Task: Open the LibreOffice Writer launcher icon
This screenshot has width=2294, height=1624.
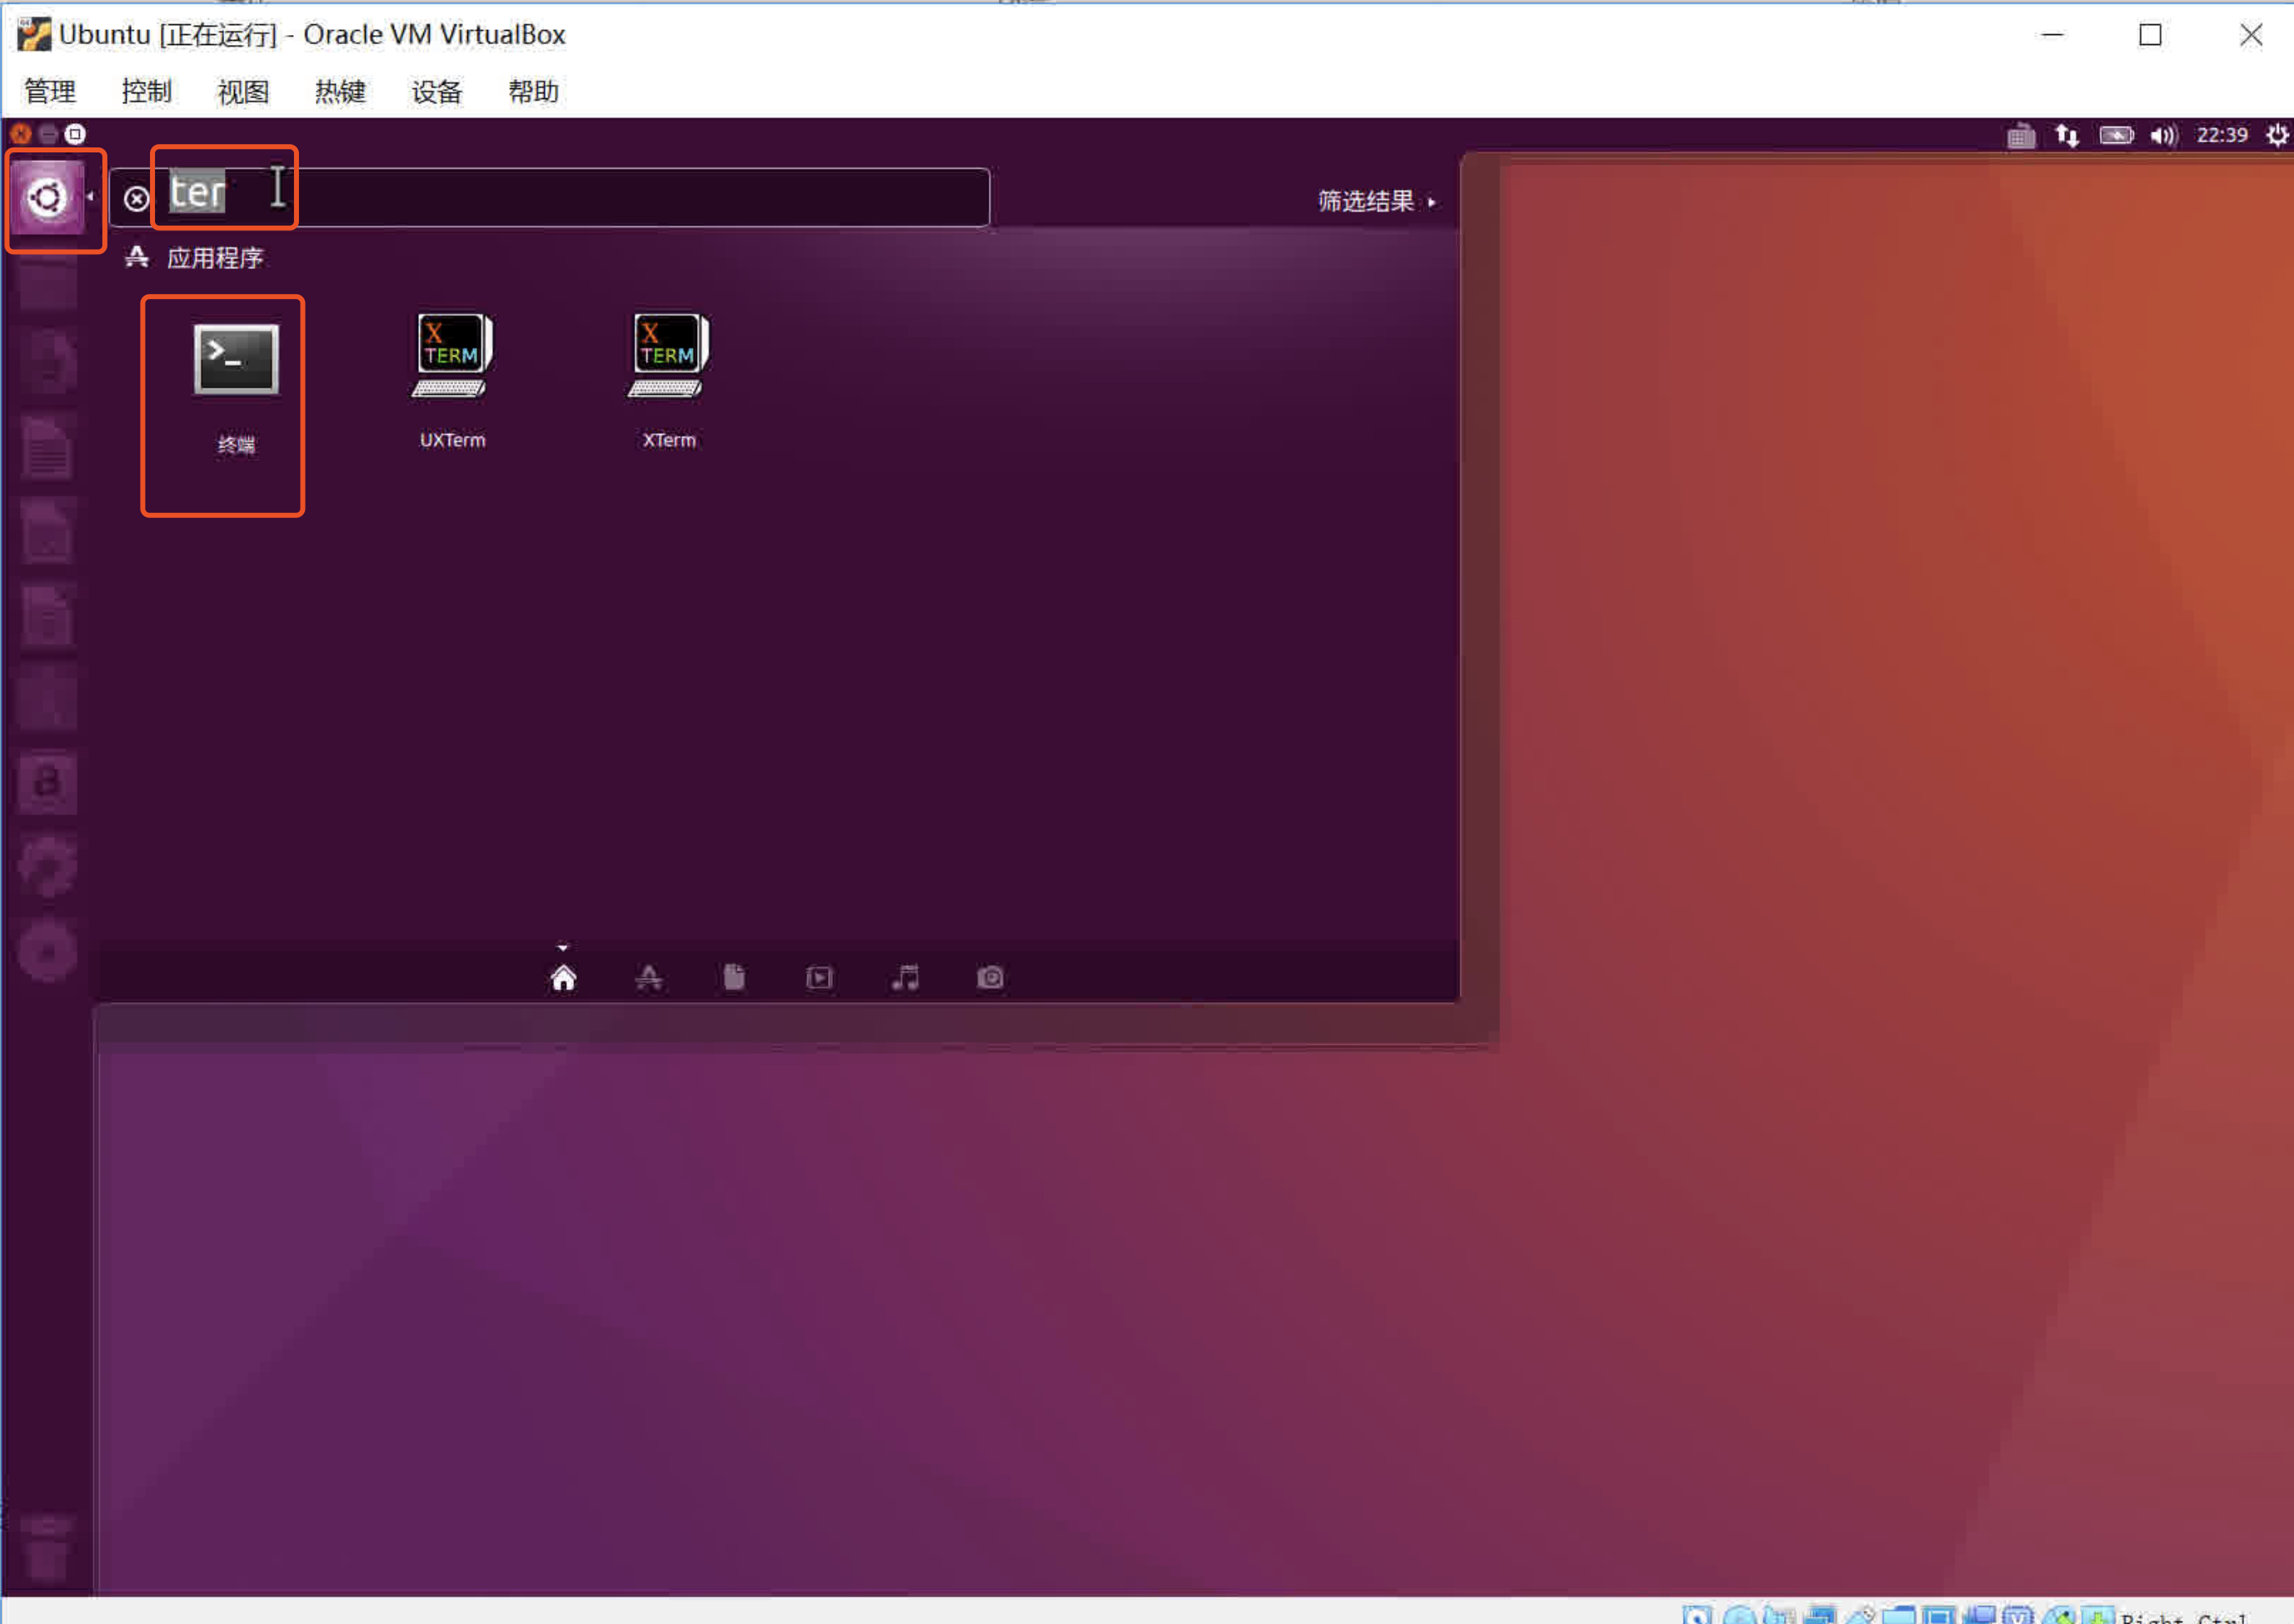Action: 47,447
